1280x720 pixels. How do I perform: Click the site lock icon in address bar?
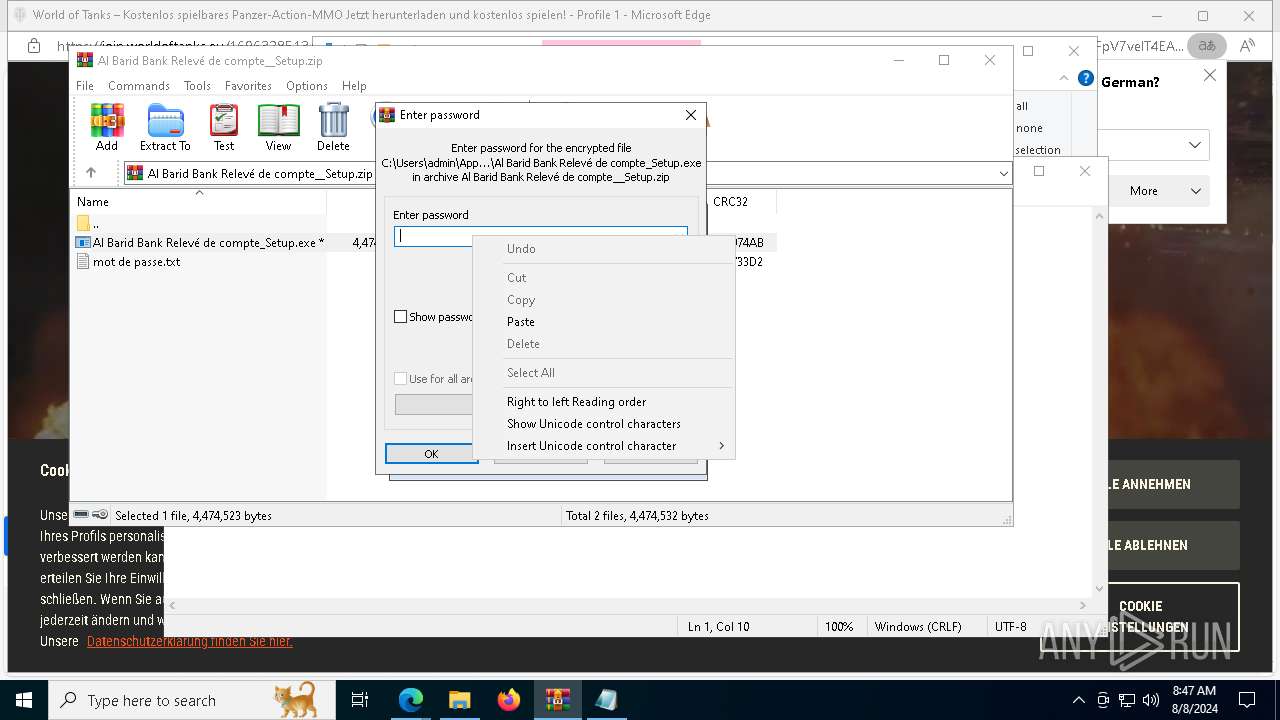(x=34, y=46)
